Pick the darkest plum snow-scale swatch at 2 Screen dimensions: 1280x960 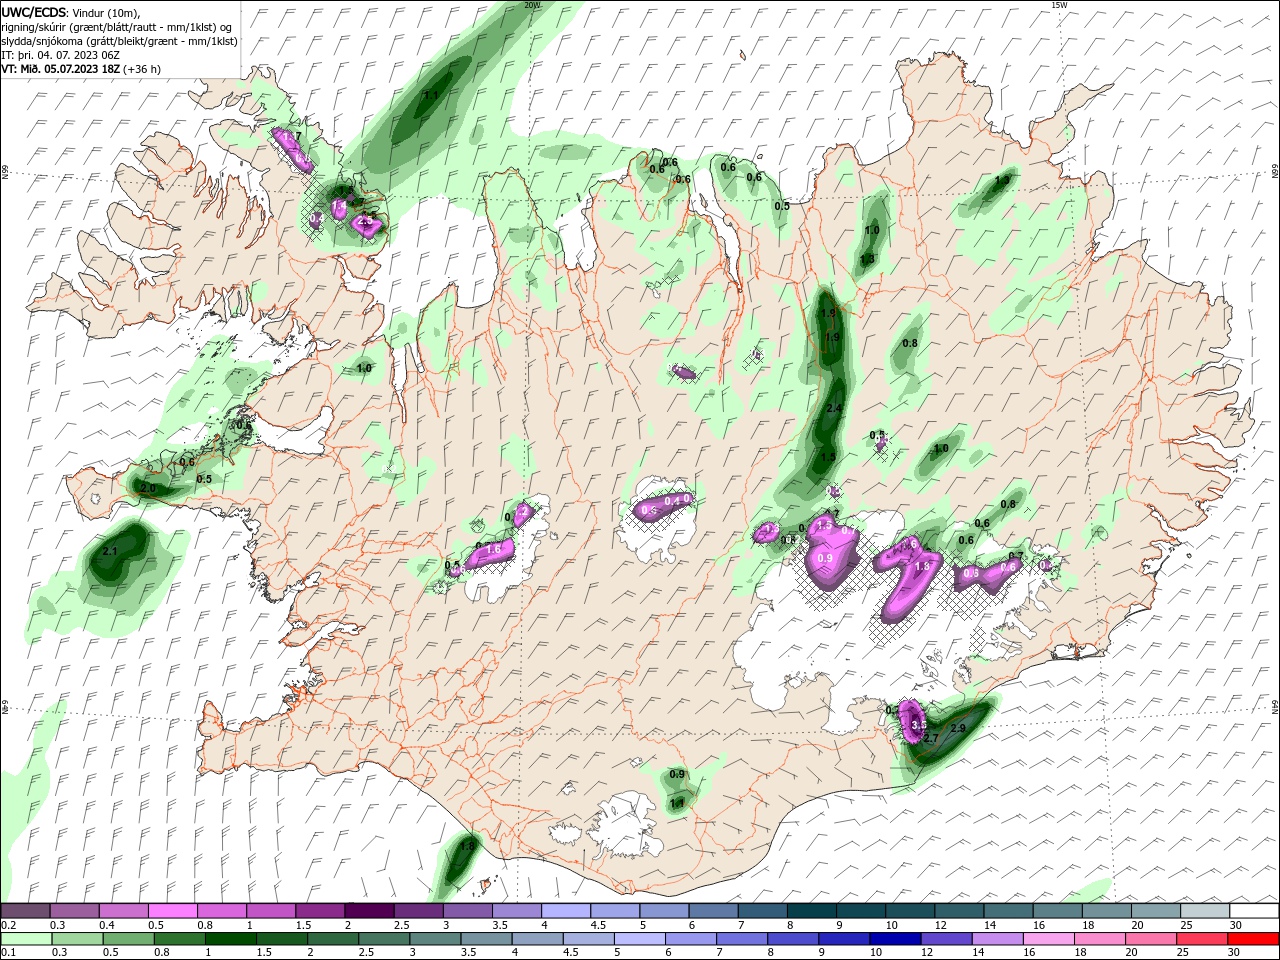click(x=369, y=911)
